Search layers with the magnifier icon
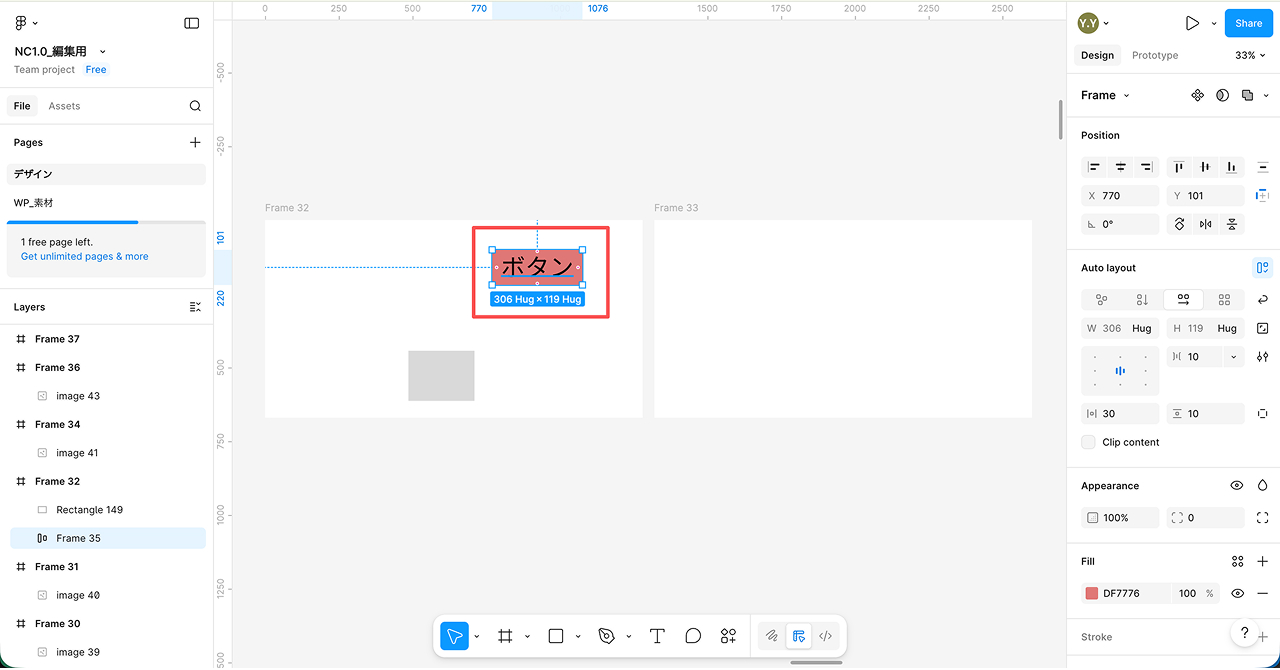The height and width of the screenshot is (670, 1280). coord(195,106)
